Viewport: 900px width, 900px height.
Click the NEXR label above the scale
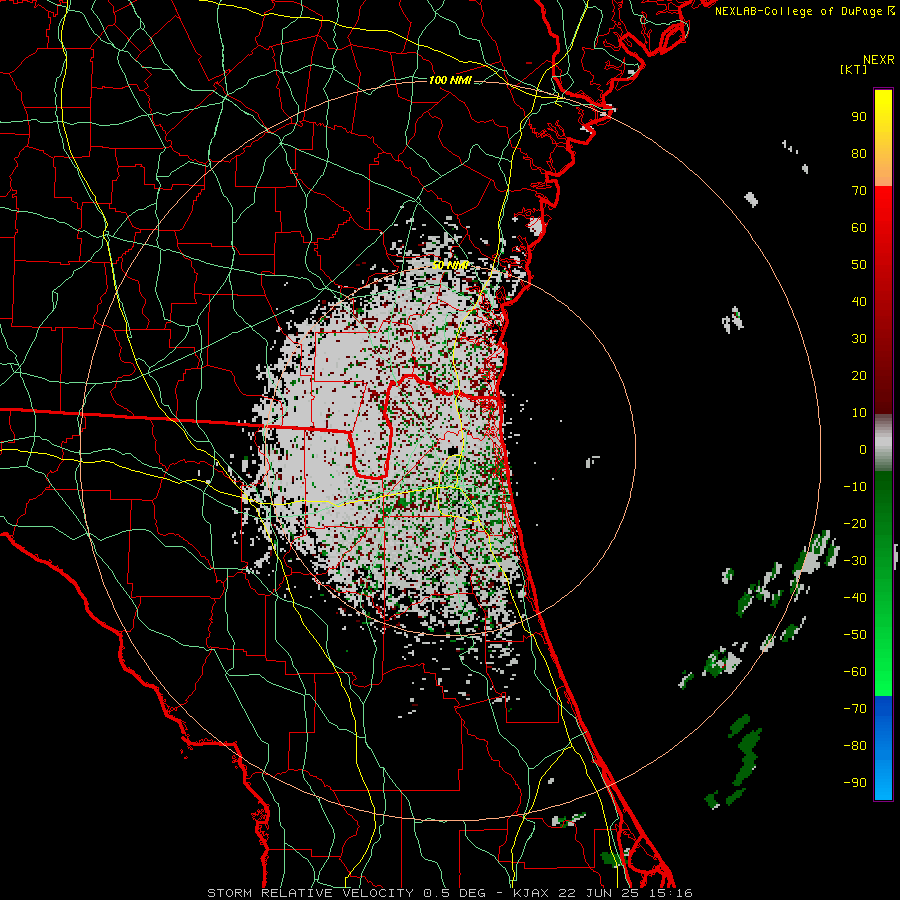pos(878,60)
